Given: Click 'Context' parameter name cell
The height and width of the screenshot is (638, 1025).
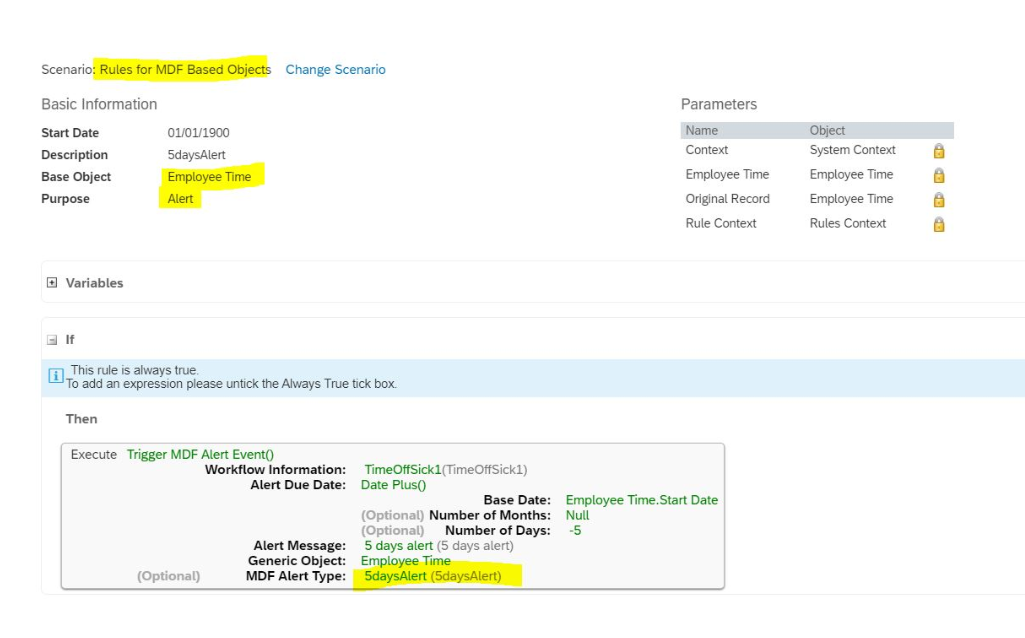Looking at the screenshot, I should click(707, 150).
